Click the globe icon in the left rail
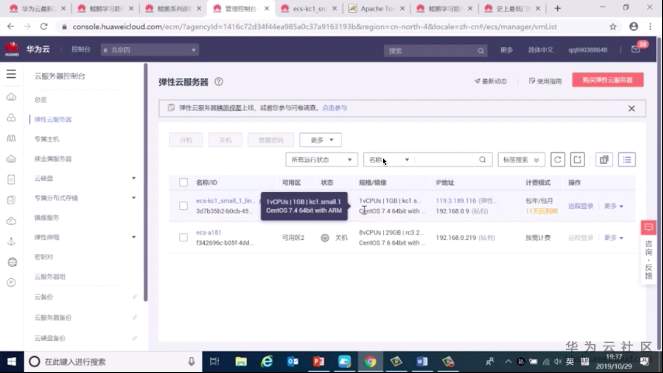The width and height of the screenshot is (663, 373). point(12,262)
